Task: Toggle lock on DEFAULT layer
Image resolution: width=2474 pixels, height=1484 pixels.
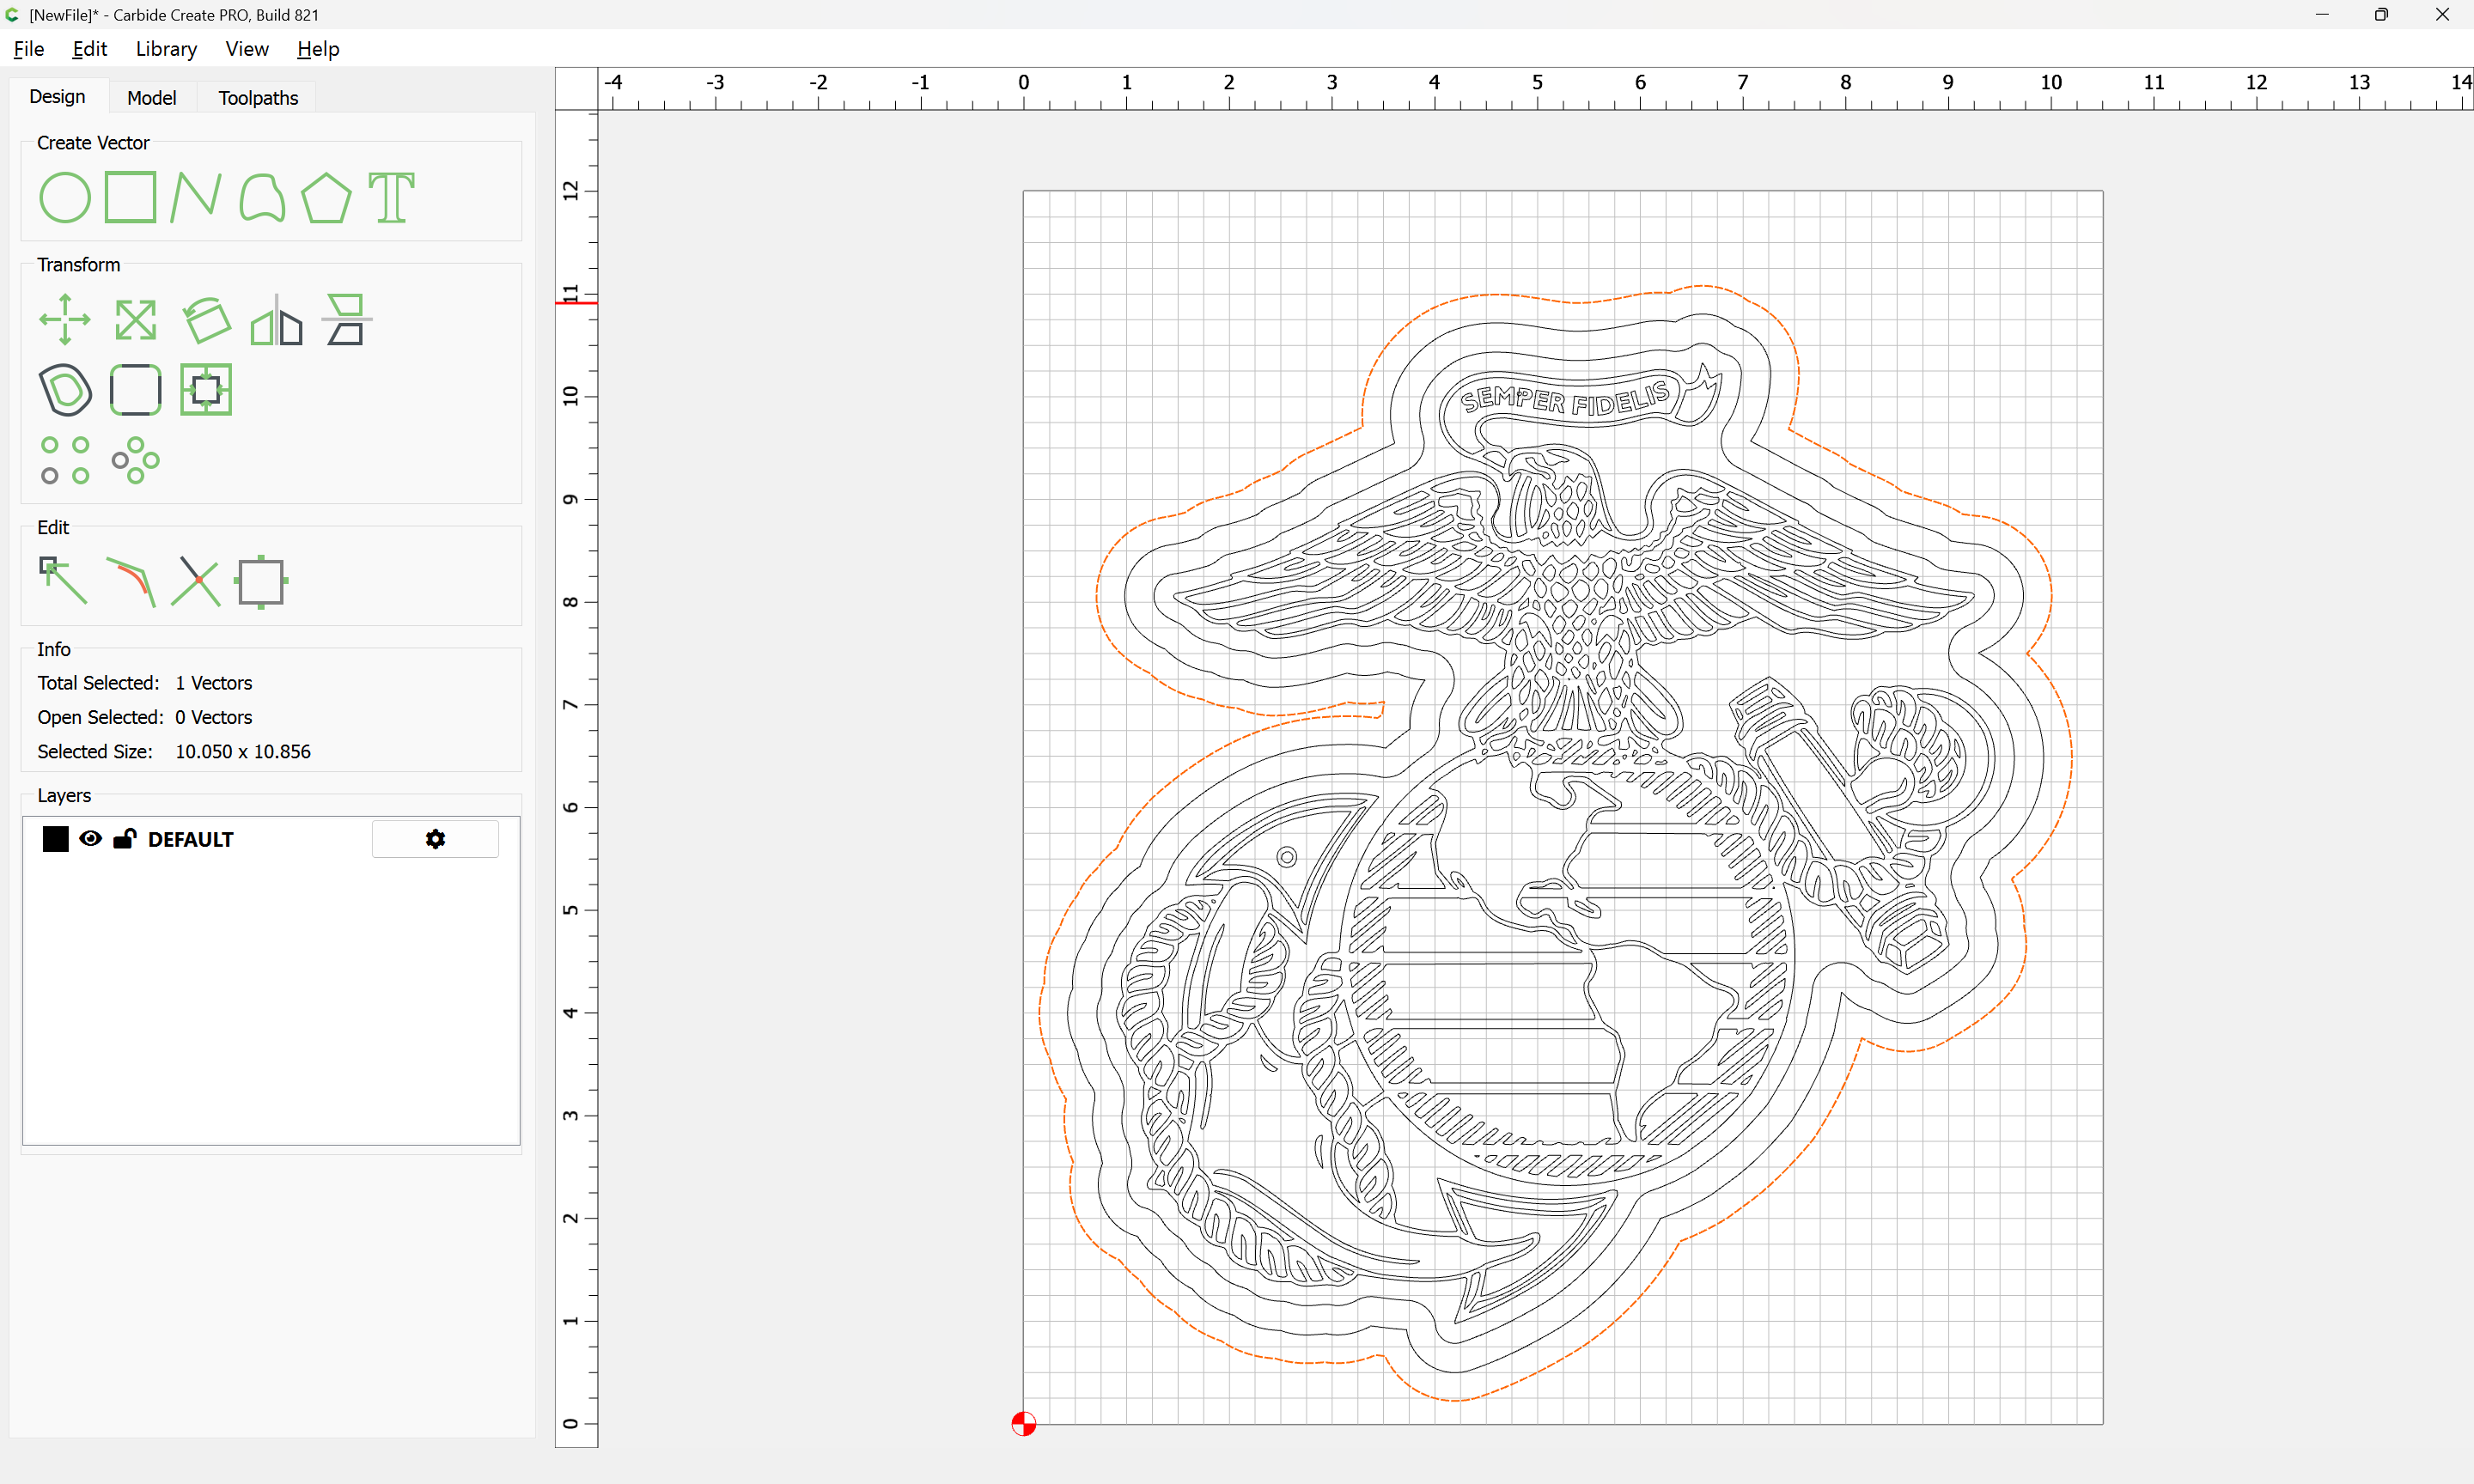Action: [124, 839]
